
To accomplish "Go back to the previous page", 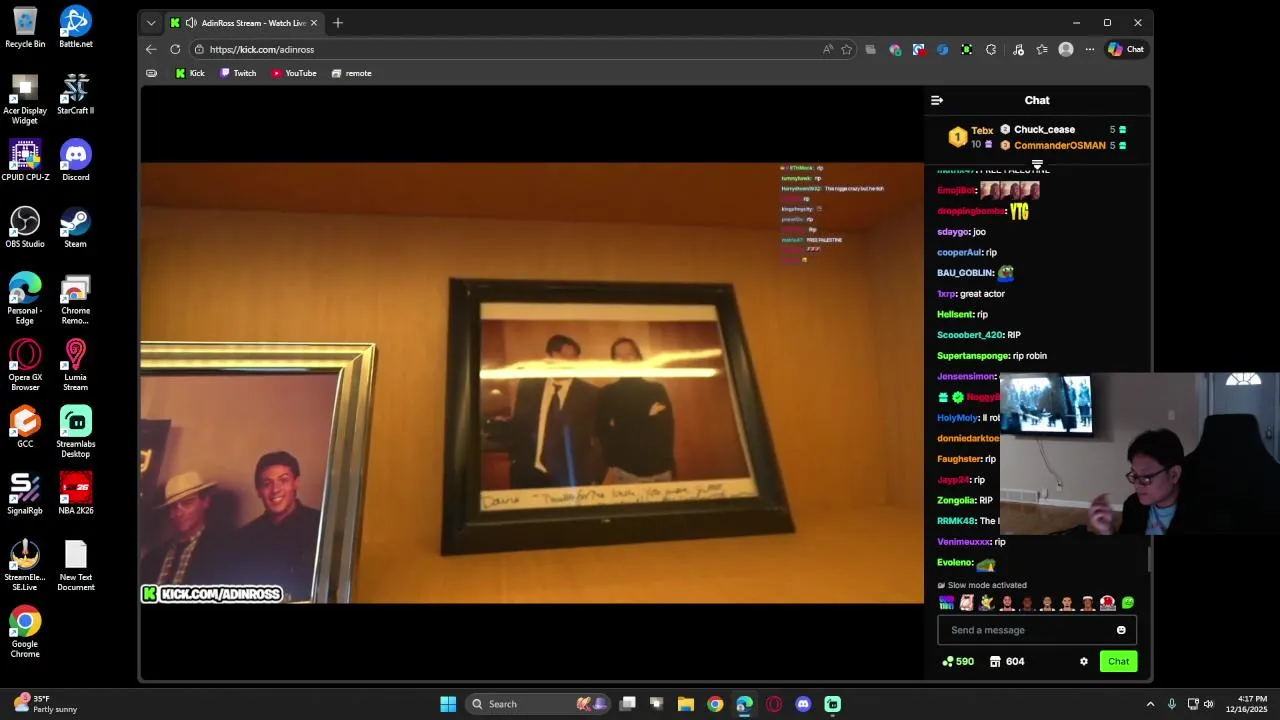I will [x=151, y=49].
